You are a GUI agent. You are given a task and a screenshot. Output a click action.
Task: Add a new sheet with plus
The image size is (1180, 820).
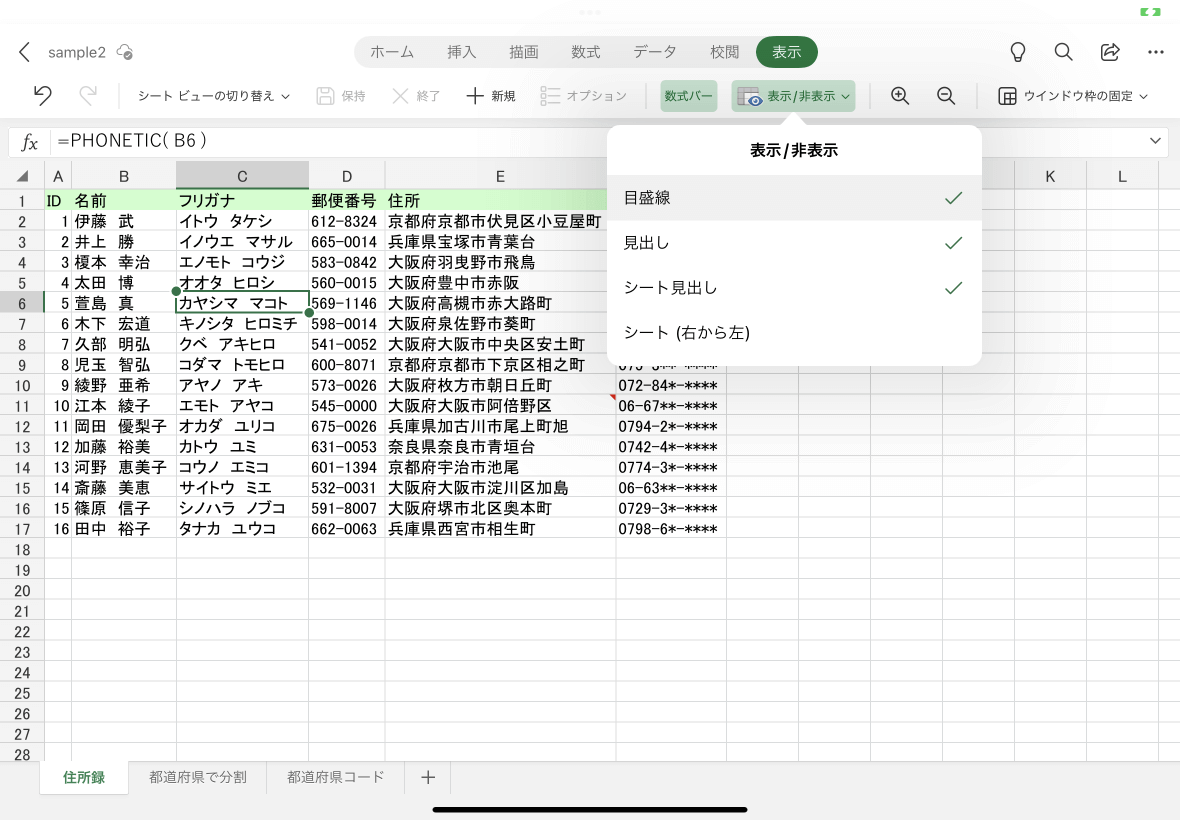[427, 777]
